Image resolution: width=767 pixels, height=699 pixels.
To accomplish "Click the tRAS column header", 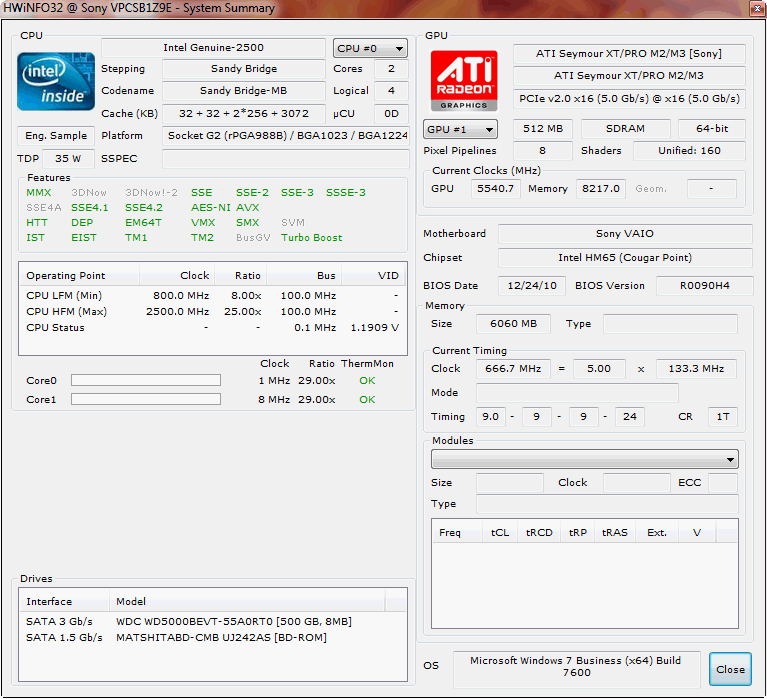I will (x=615, y=532).
